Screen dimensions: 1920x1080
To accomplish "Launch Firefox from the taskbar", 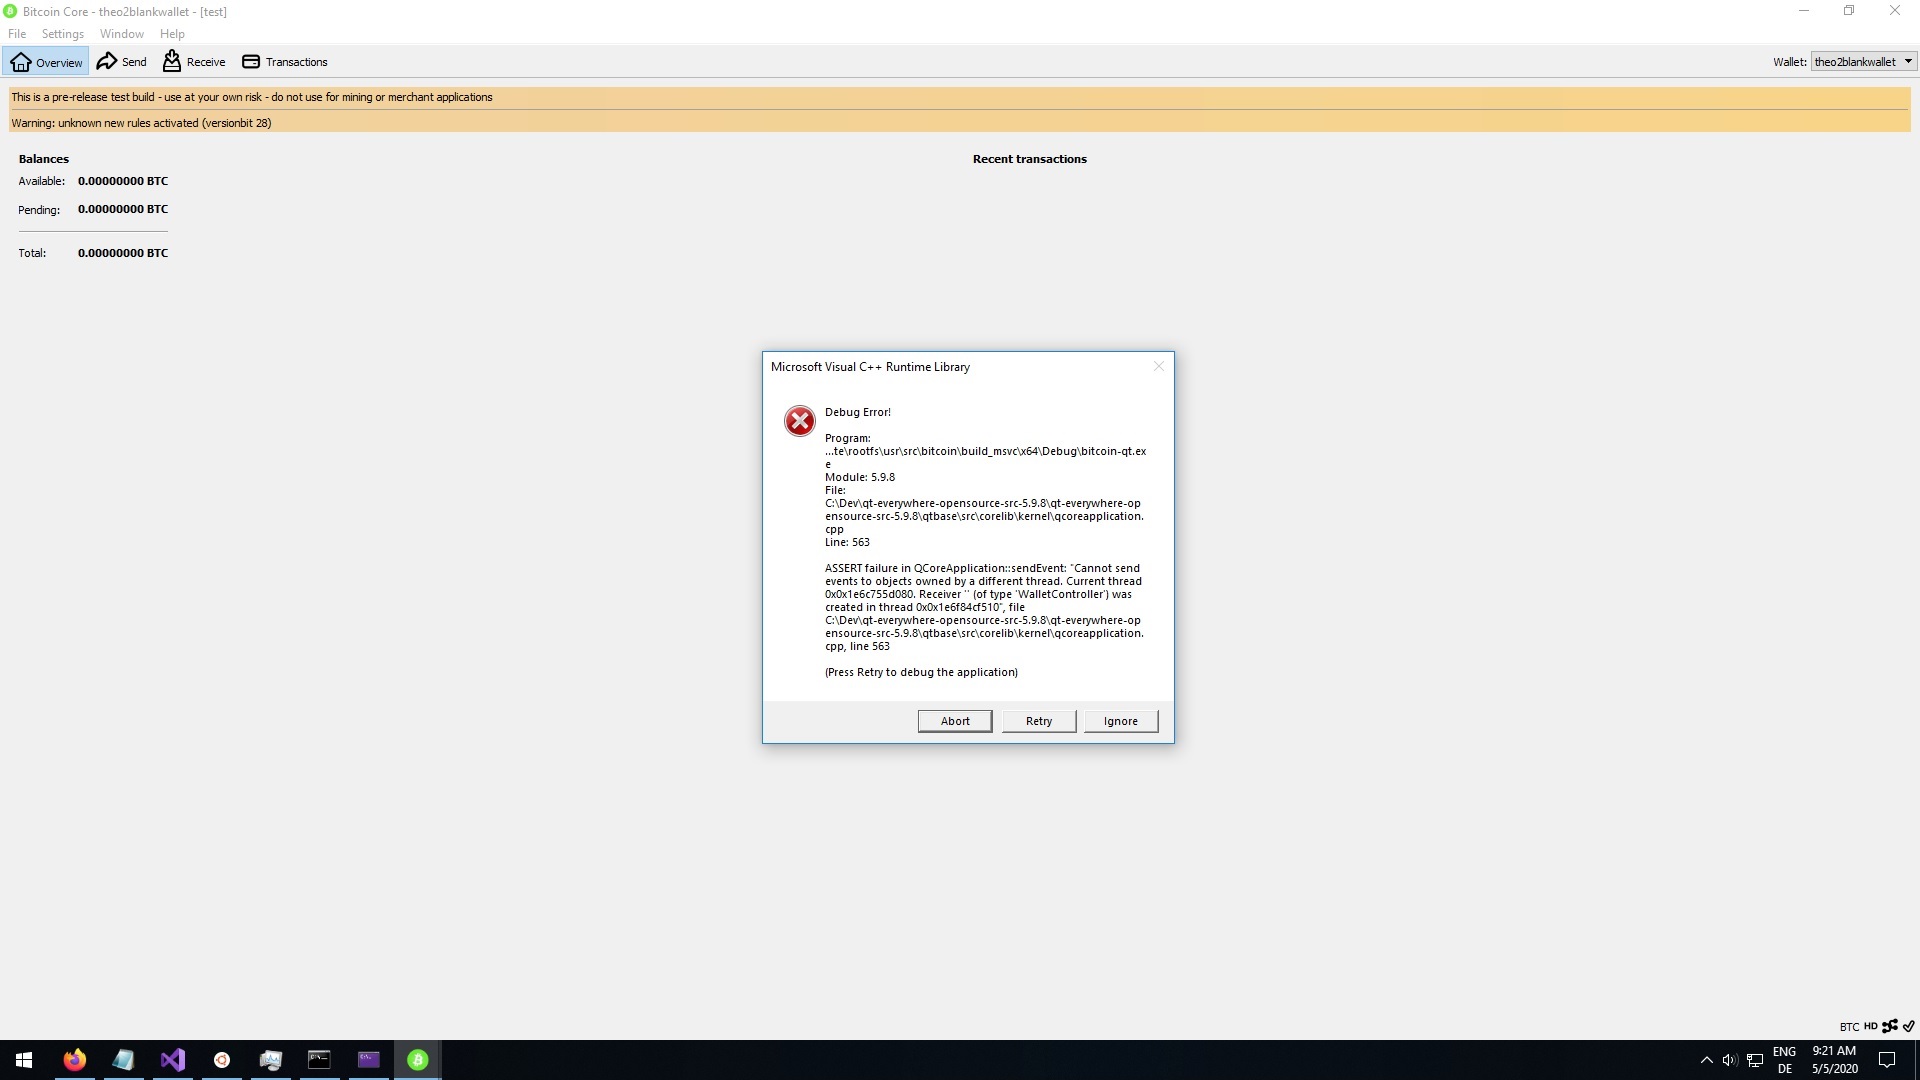I will (x=75, y=1059).
